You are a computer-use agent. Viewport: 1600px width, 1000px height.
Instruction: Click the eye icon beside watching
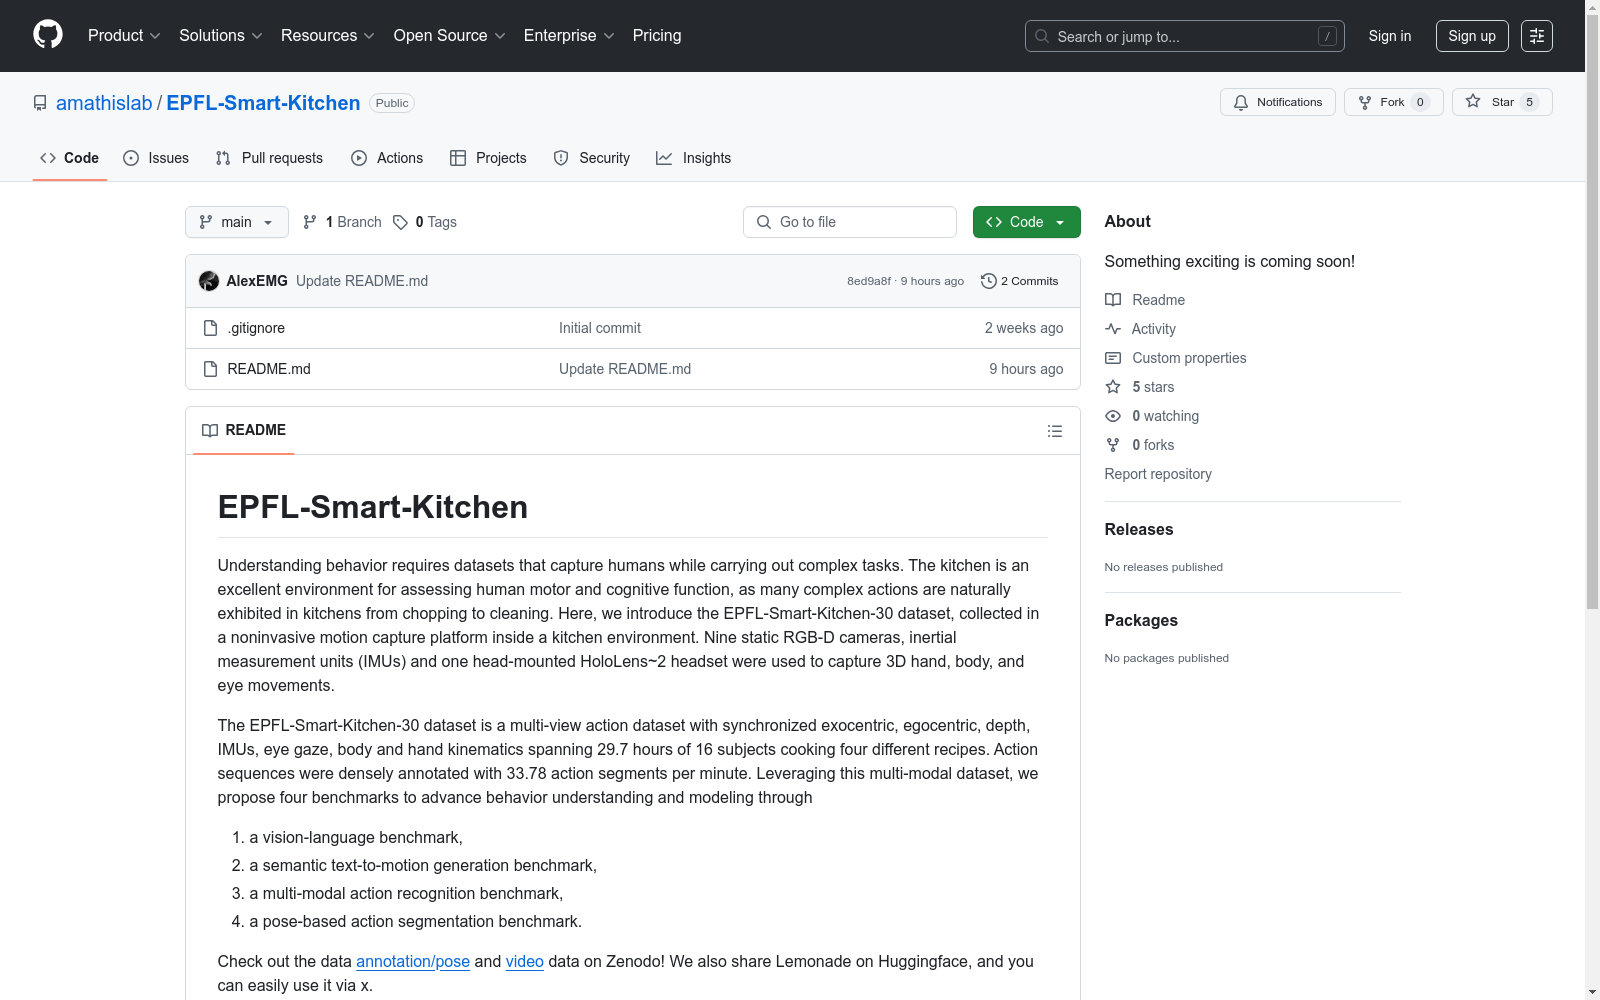pyautogui.click(x=1113, y=416)
